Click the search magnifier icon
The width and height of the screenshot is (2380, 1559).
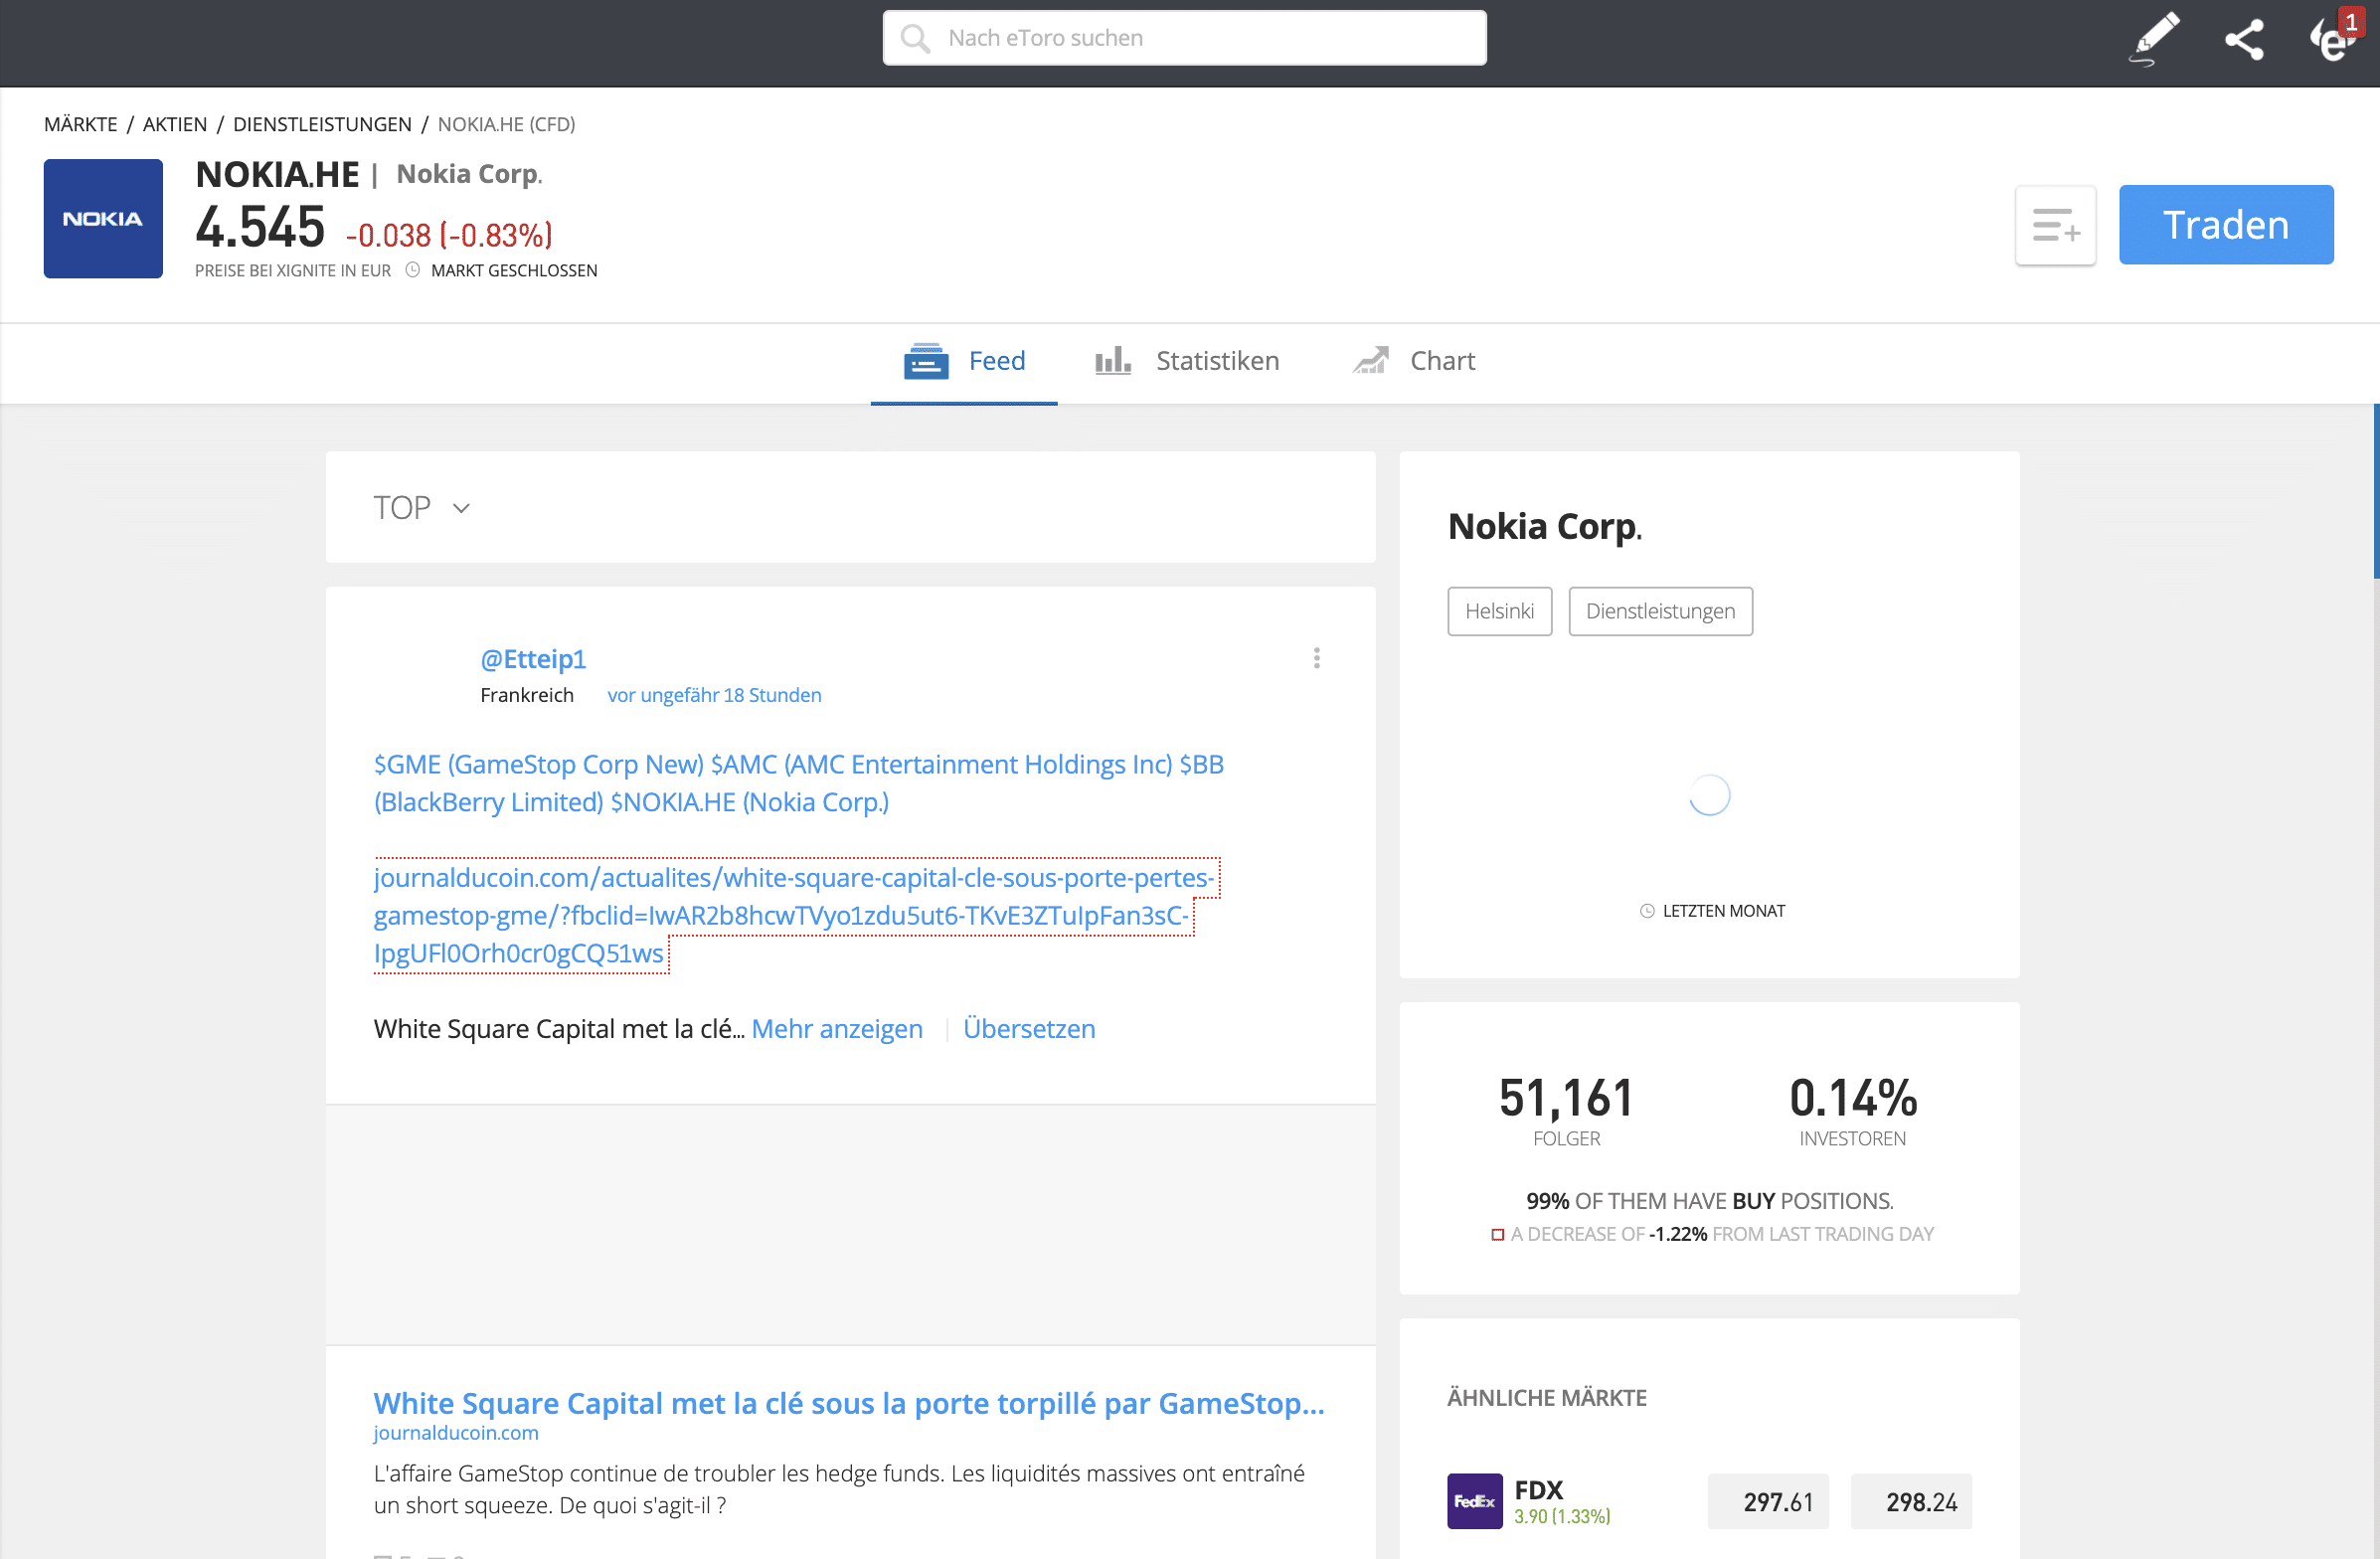coord(915,38)
